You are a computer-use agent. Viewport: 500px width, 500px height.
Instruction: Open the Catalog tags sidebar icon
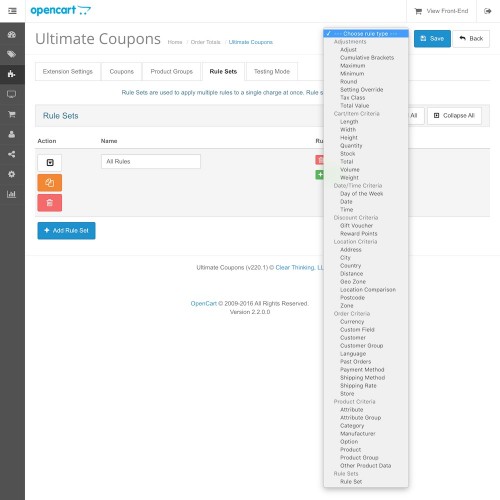[12, 54]
